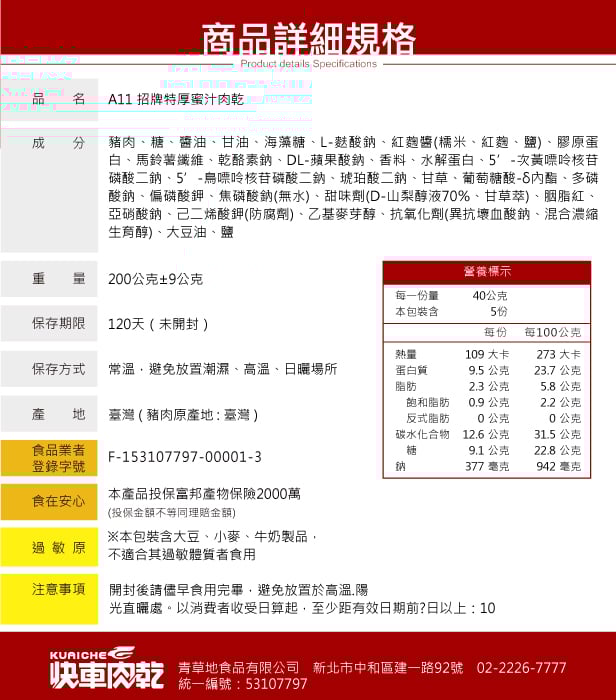Click the insurance text 本產品投保富邦產物保險2000萬

coord(204,494)
